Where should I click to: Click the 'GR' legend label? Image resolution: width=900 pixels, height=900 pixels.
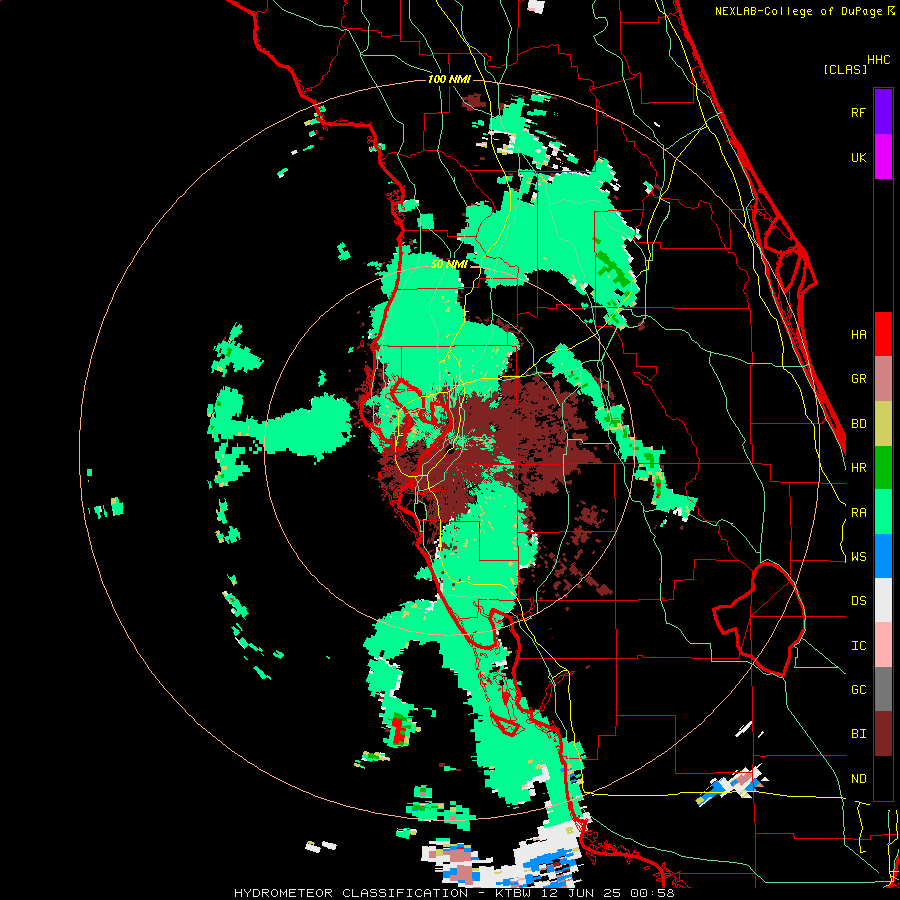coord(858,379)
